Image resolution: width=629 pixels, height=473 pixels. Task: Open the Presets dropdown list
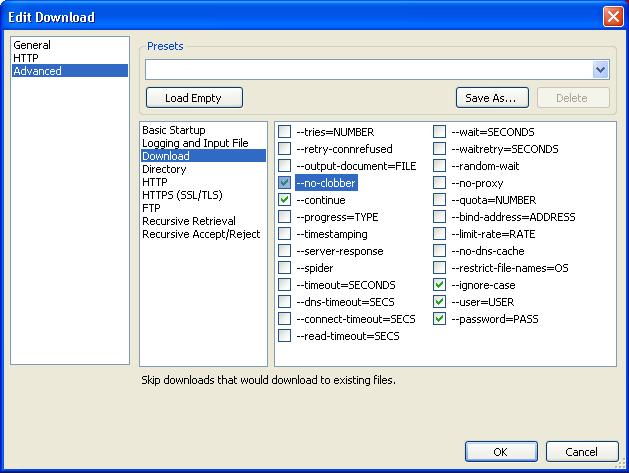point(600,70)
